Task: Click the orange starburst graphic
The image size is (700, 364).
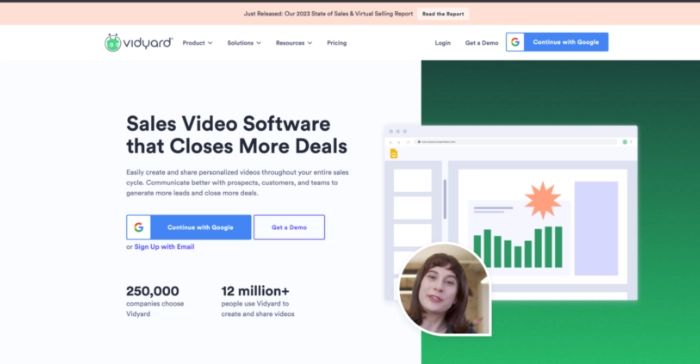Action: (542, 200)
